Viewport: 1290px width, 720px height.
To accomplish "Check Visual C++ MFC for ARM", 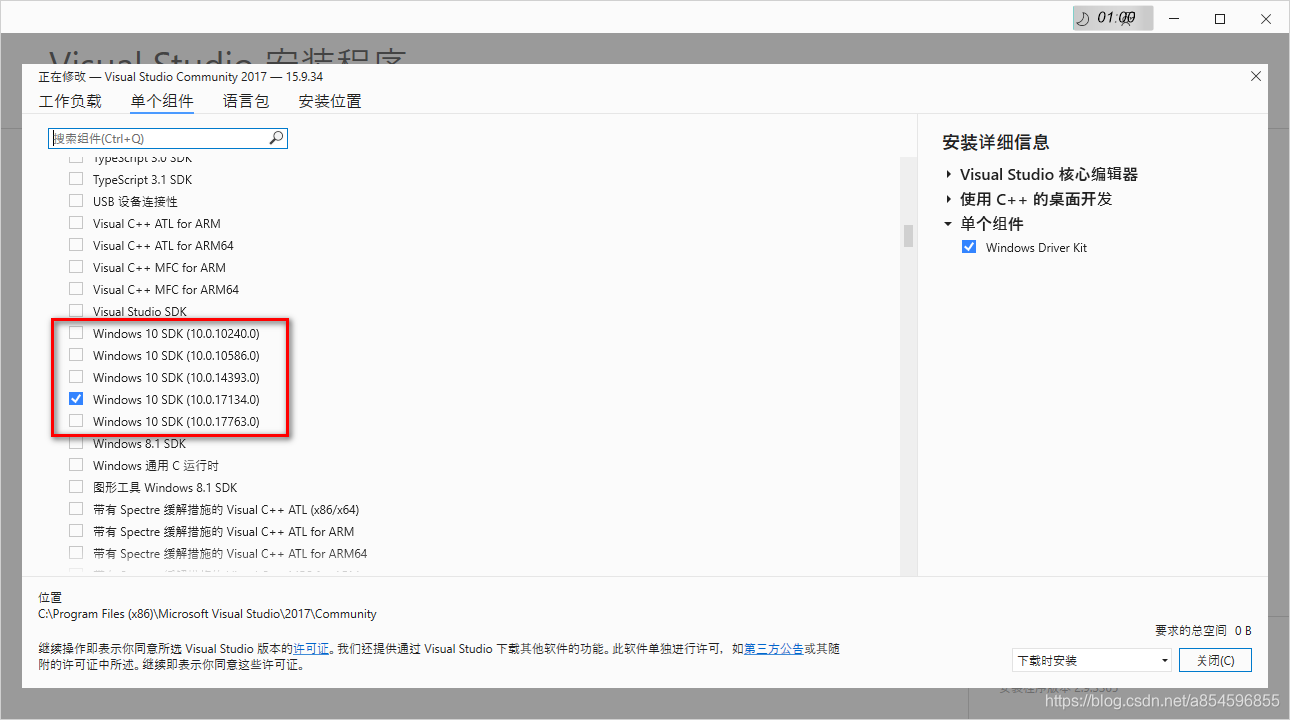I will tap(76, 267).
